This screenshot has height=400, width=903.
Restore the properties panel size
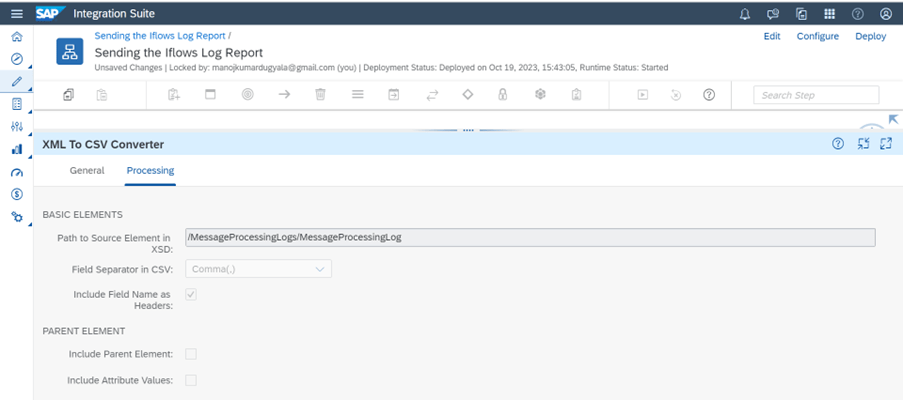coord(863,144)
